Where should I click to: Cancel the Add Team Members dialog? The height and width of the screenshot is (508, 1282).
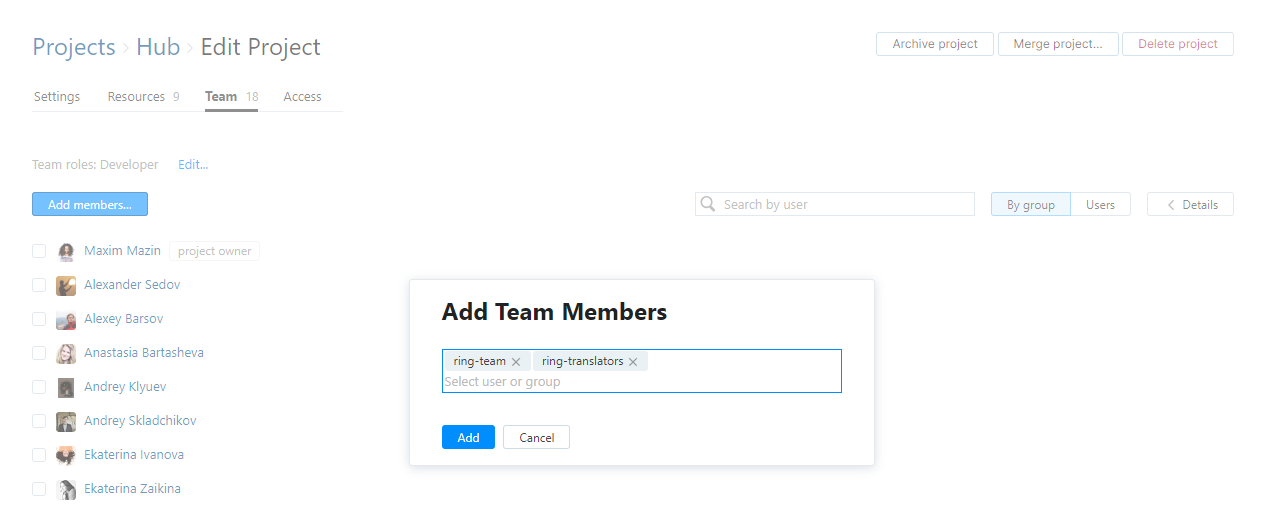(x=536, y=437)
